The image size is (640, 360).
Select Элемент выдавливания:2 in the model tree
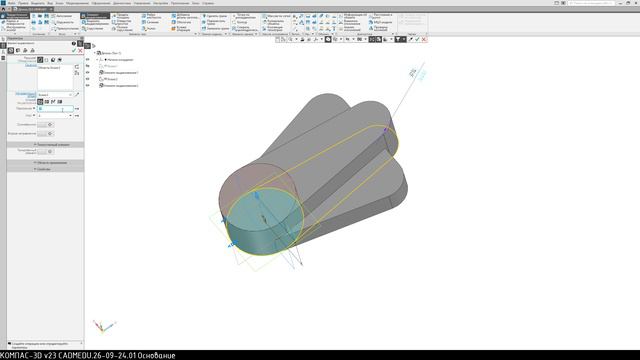(119, 86)
